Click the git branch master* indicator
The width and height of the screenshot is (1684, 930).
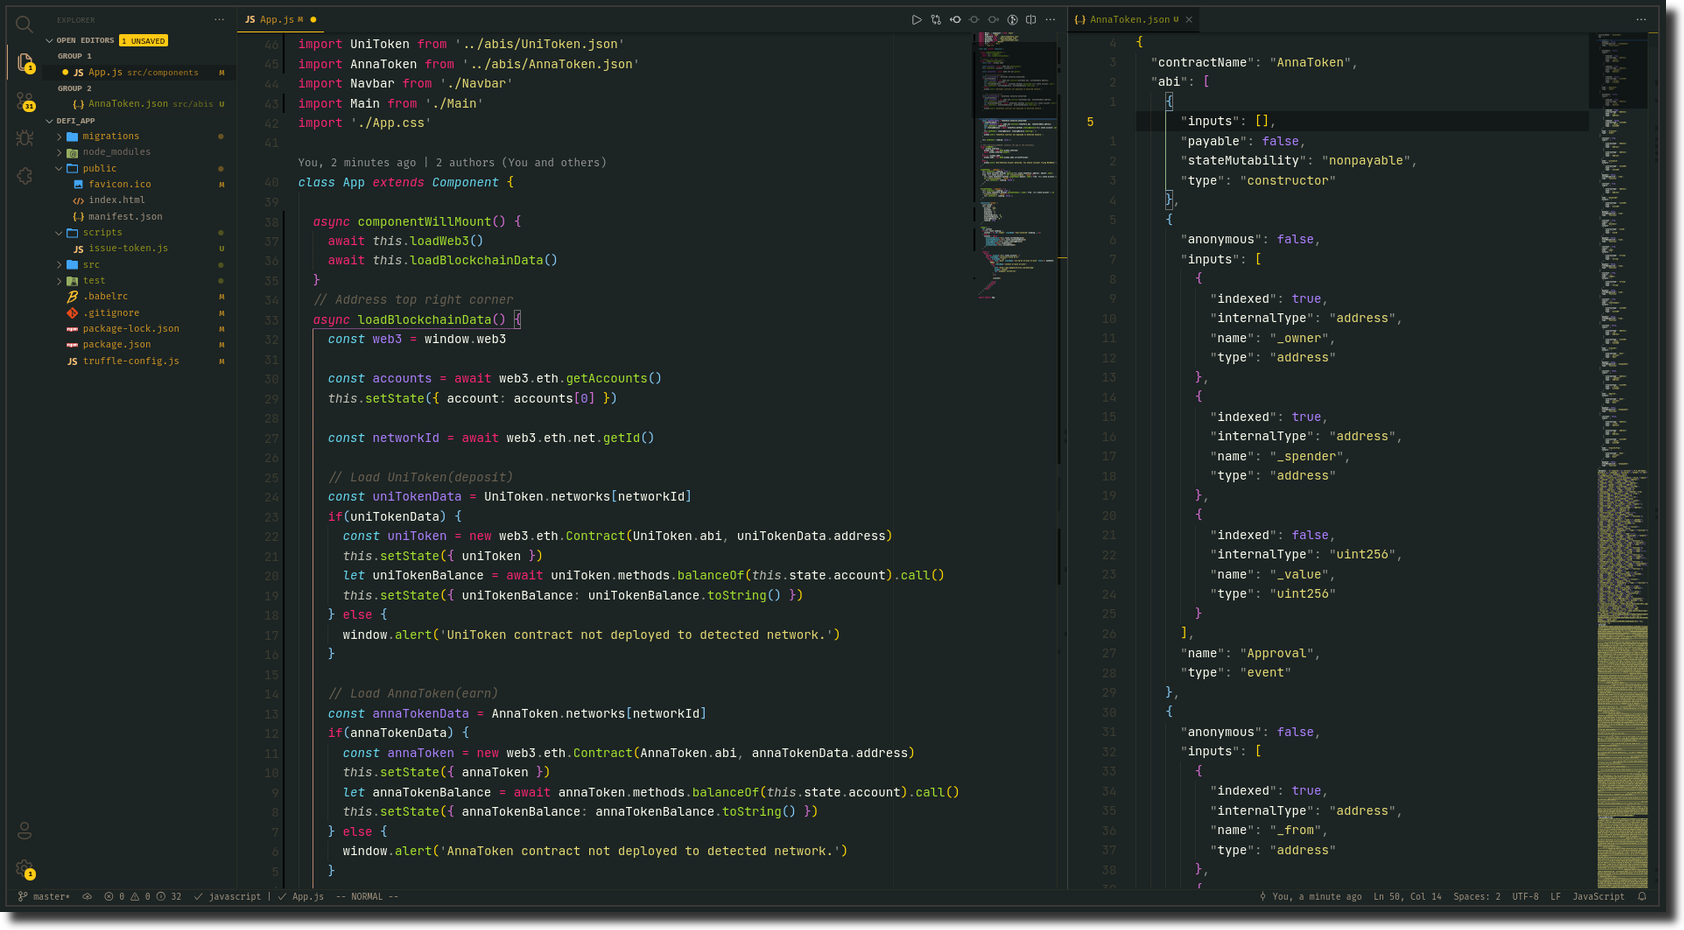(44, 896)
